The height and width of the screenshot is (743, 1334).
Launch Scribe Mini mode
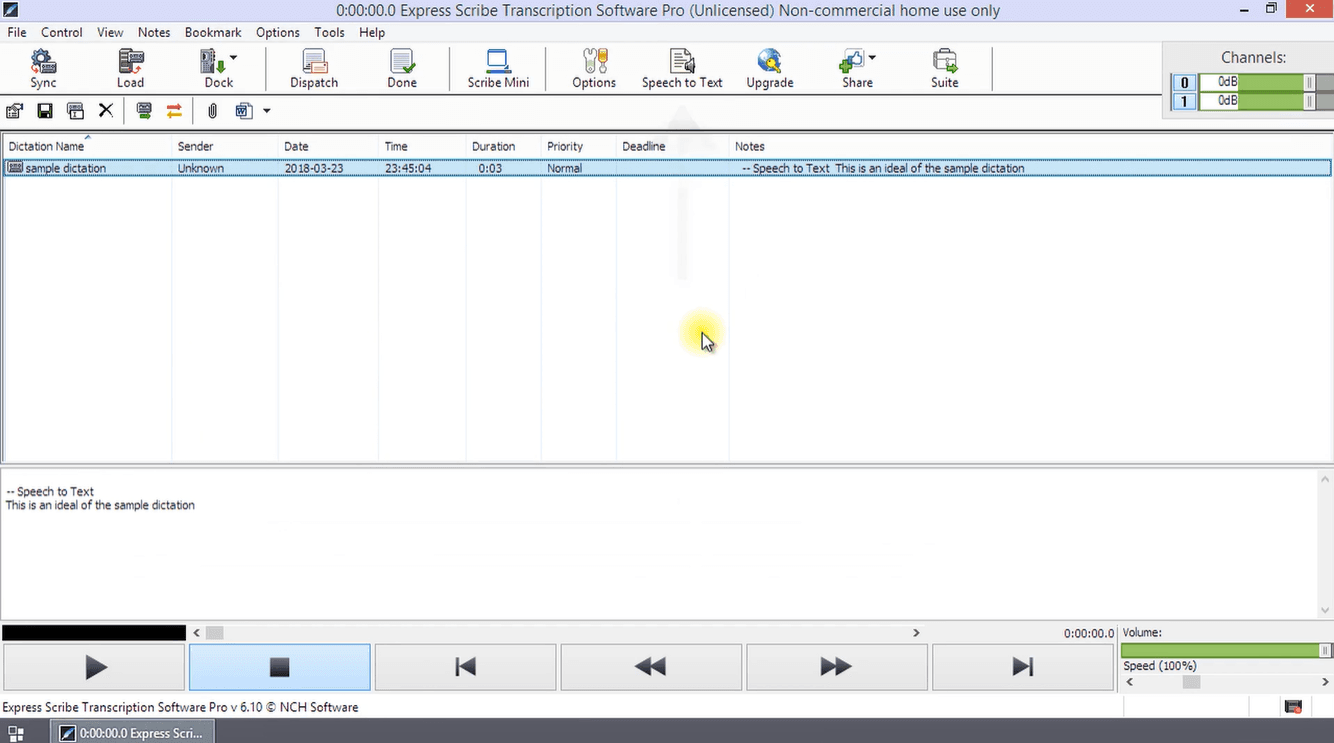(x=498, y=69)
